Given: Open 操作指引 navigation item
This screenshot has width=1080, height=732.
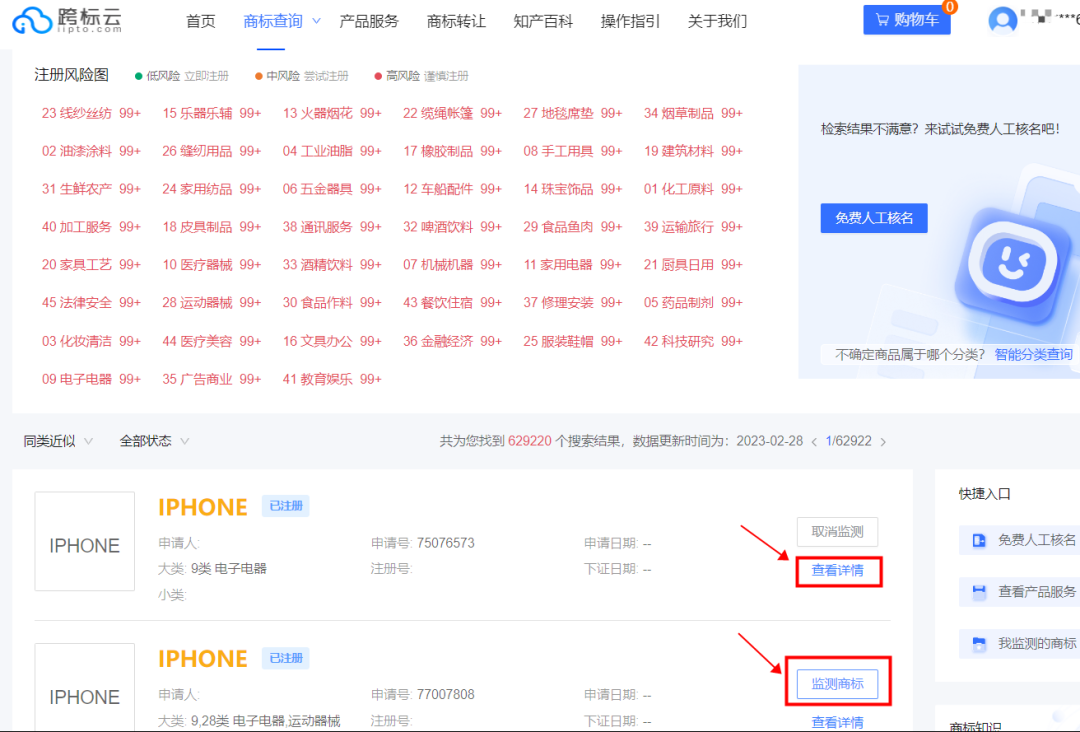Looking at the screenshot, I should click(x=630, y=21).
